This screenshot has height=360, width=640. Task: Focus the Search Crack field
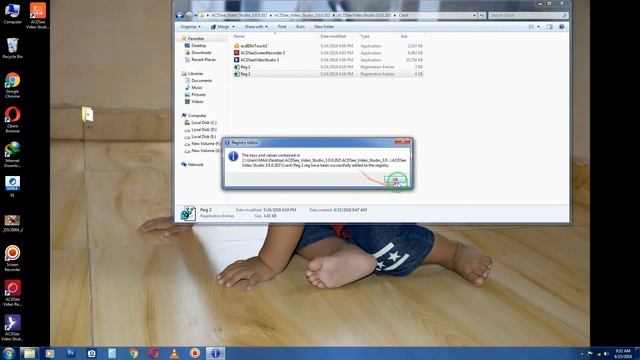528,16
